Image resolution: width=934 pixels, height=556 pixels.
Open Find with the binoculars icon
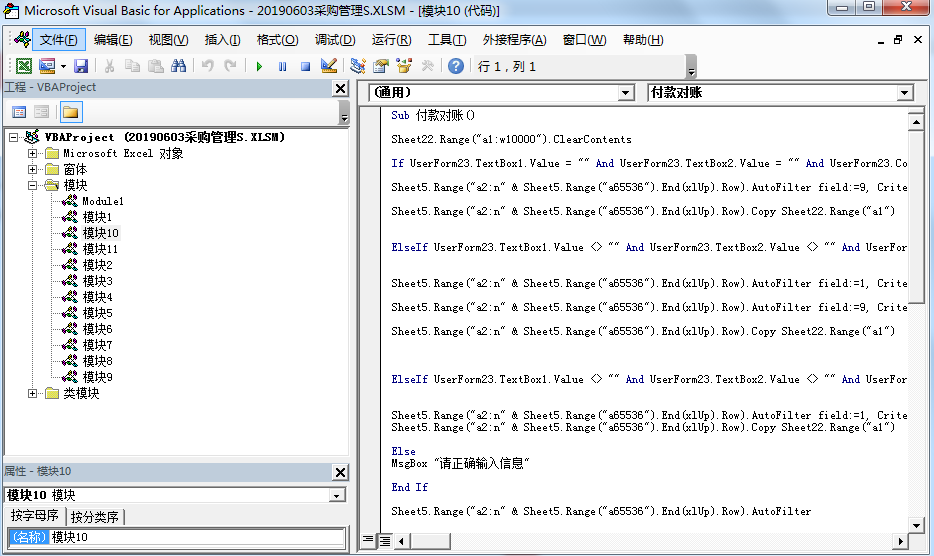tap(179, 66)
